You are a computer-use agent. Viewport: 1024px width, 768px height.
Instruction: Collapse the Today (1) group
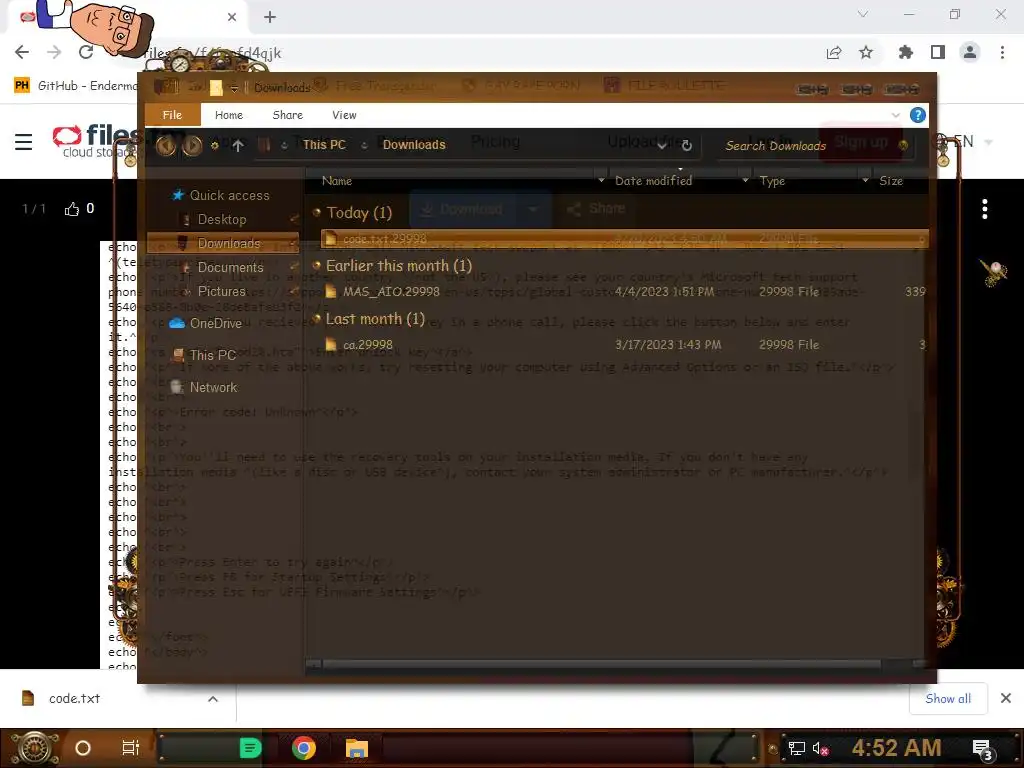317,212
